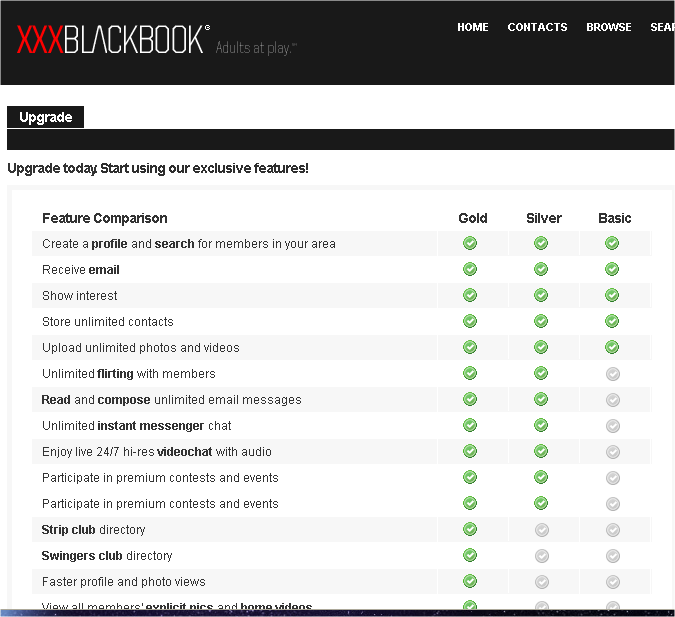Viewport: 675px width, 617px height.
Task: Click 'Store unlimited contacts' feature text
Action: 108,322
